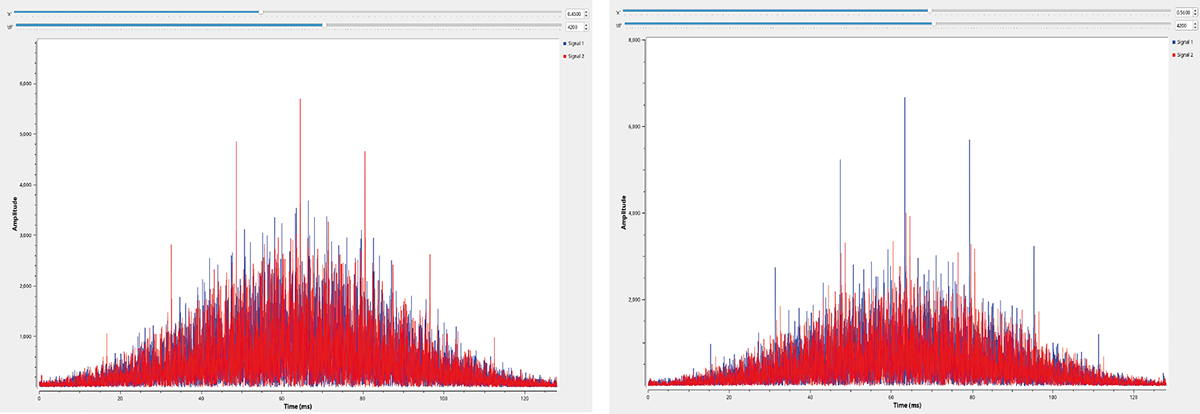
Task: Increase the 0.5600 value with up arrow
Action: [x=1196, y=10]
